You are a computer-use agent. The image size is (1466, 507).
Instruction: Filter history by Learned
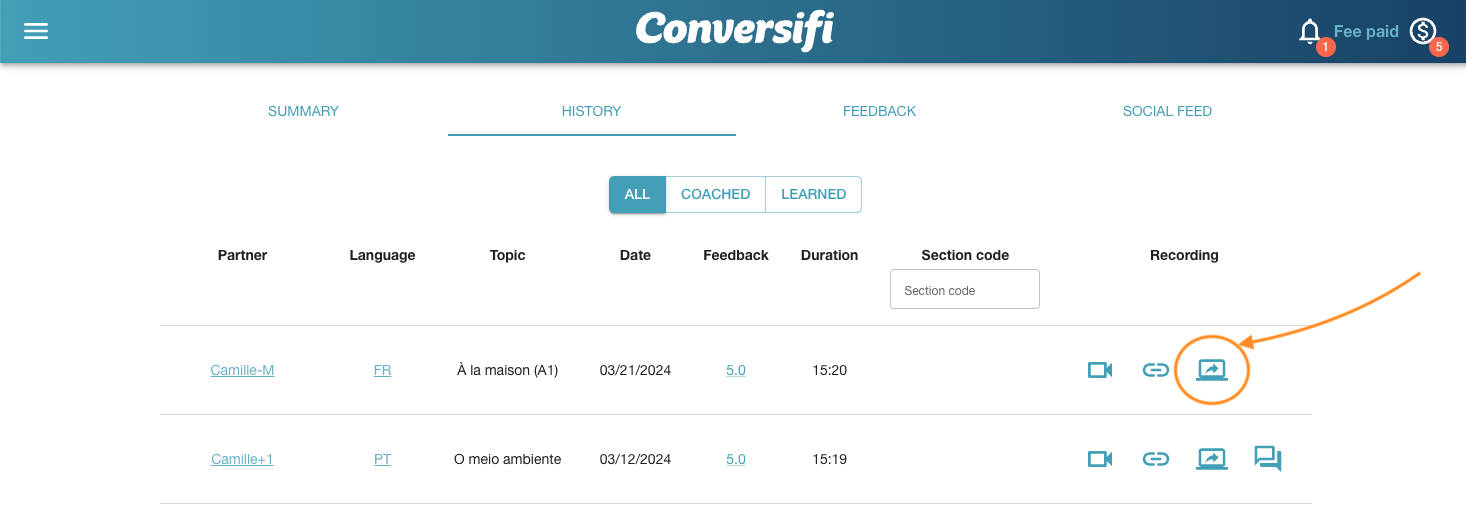[813, 195]
